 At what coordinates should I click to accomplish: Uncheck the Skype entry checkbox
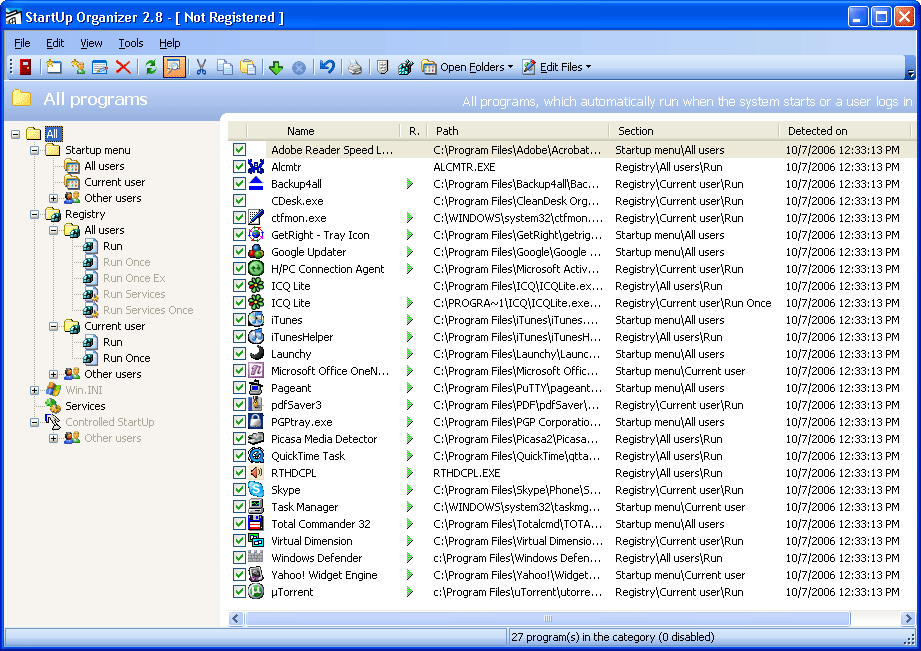click(239, 489)
